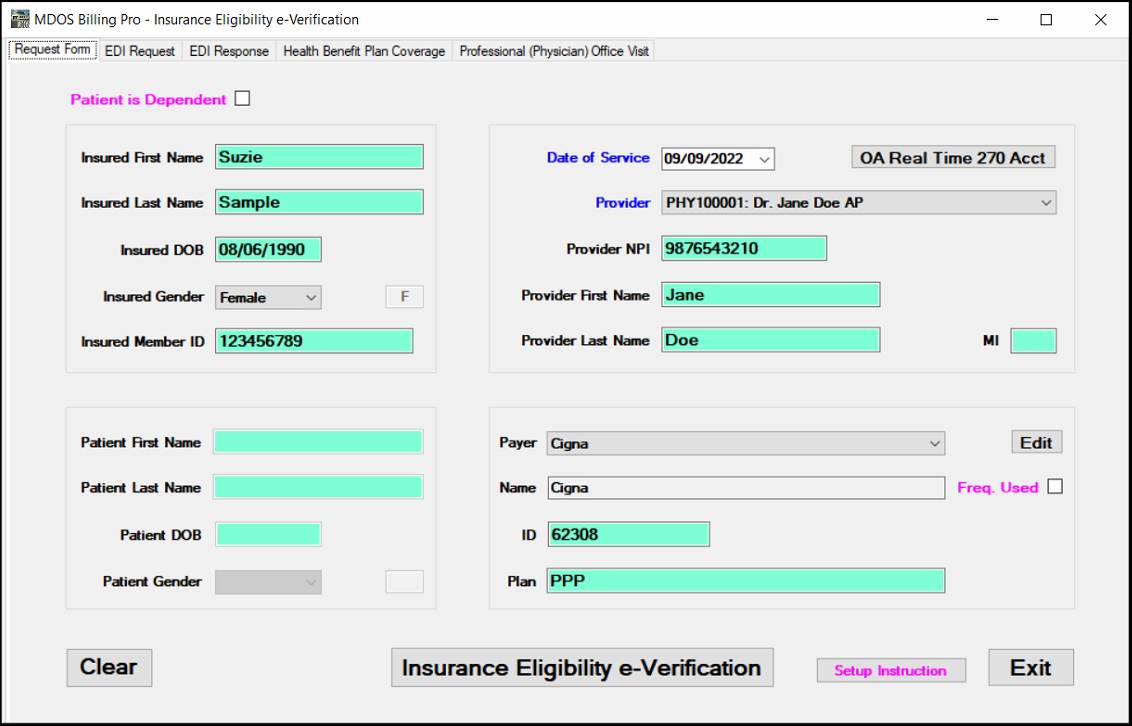Click the Provider NPI field showing 9876543210
1132x726 pixels.
coord(743,247)
